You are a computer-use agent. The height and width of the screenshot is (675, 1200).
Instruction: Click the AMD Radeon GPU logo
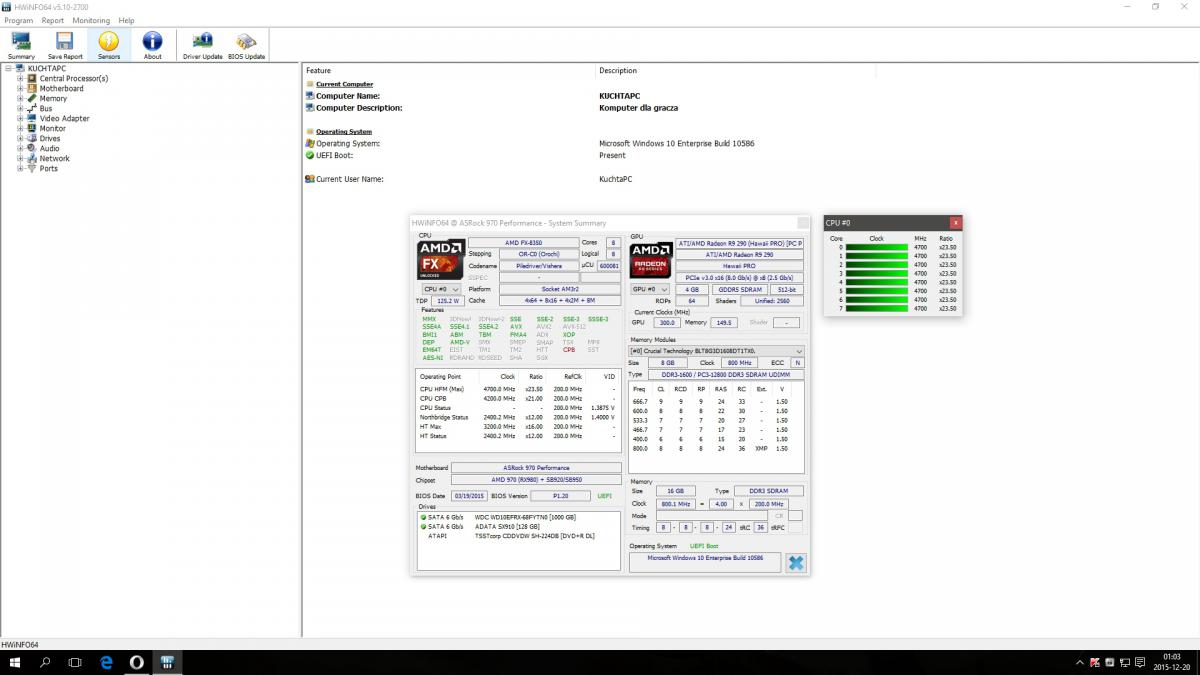pyautogui.click(x=650, y=259)
